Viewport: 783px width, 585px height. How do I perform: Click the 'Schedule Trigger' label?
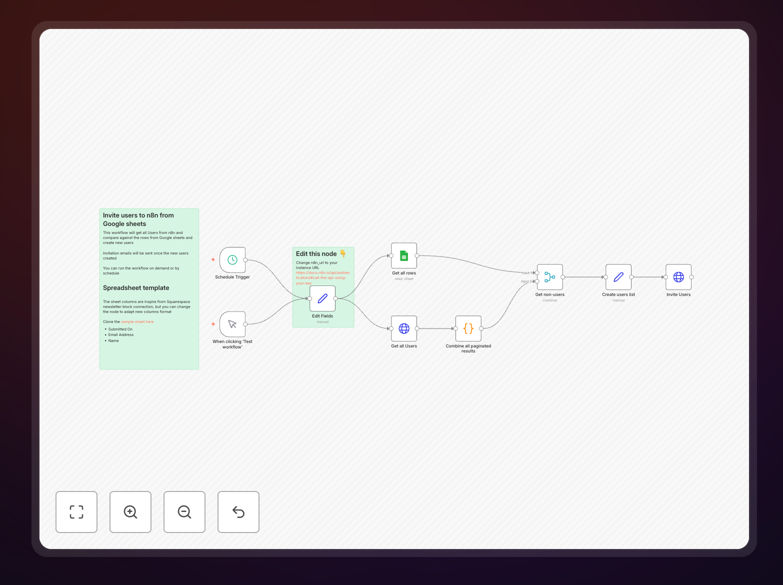point(232,277)
